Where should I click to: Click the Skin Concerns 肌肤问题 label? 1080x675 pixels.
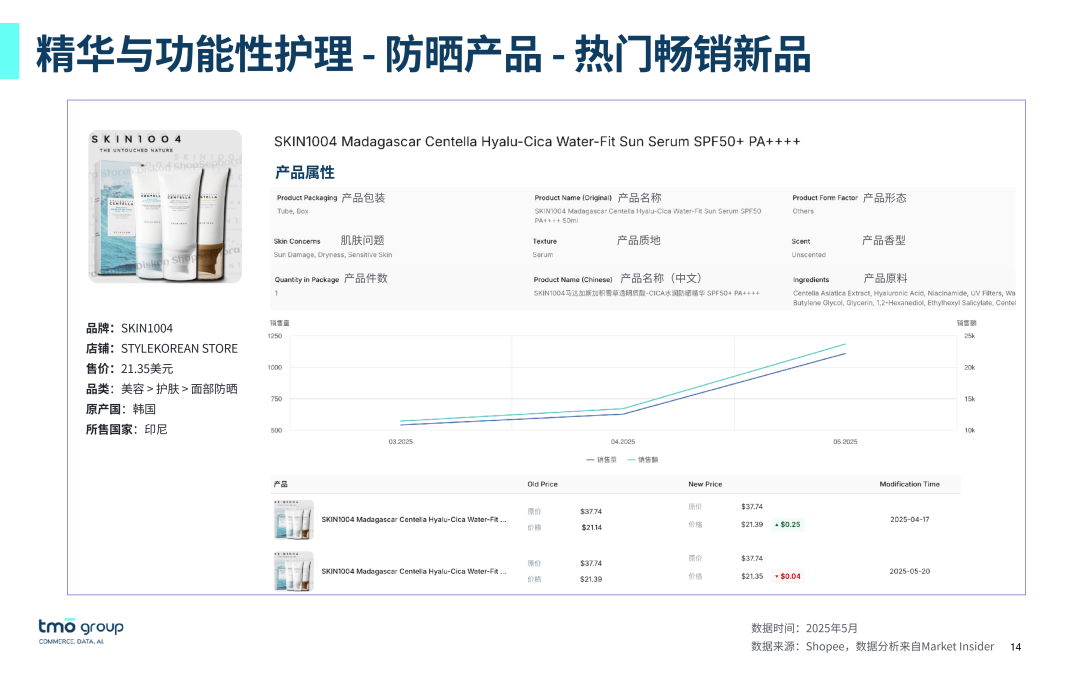click(329, 240)
